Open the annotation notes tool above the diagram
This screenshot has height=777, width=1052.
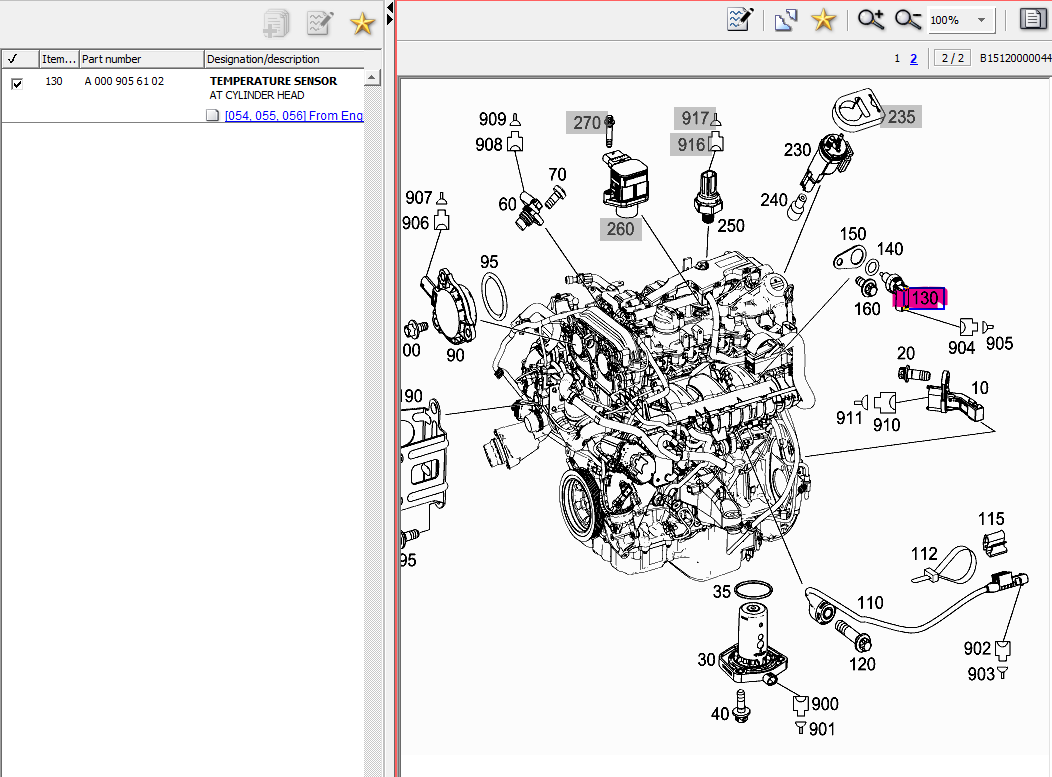pos(739,18)
